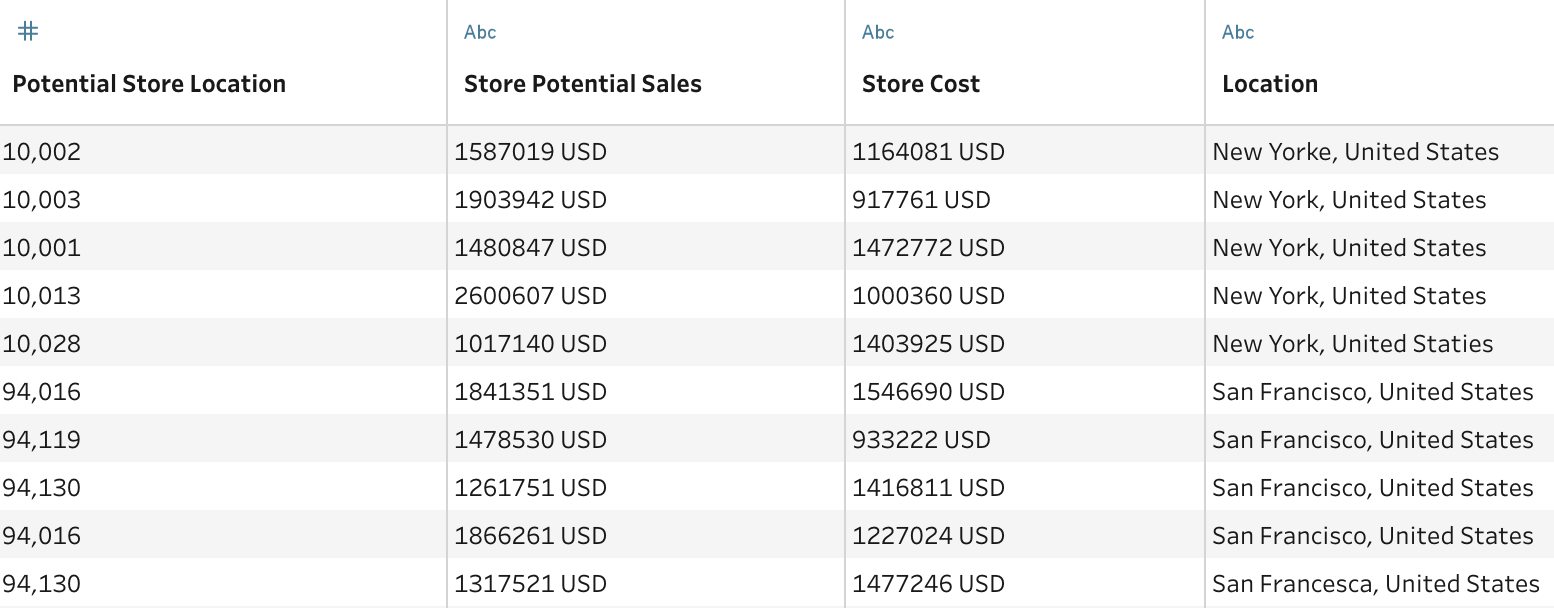Click the Location column Abc type icon
This screenshot has width=1554, height=608.
(x=1238, y=32)
